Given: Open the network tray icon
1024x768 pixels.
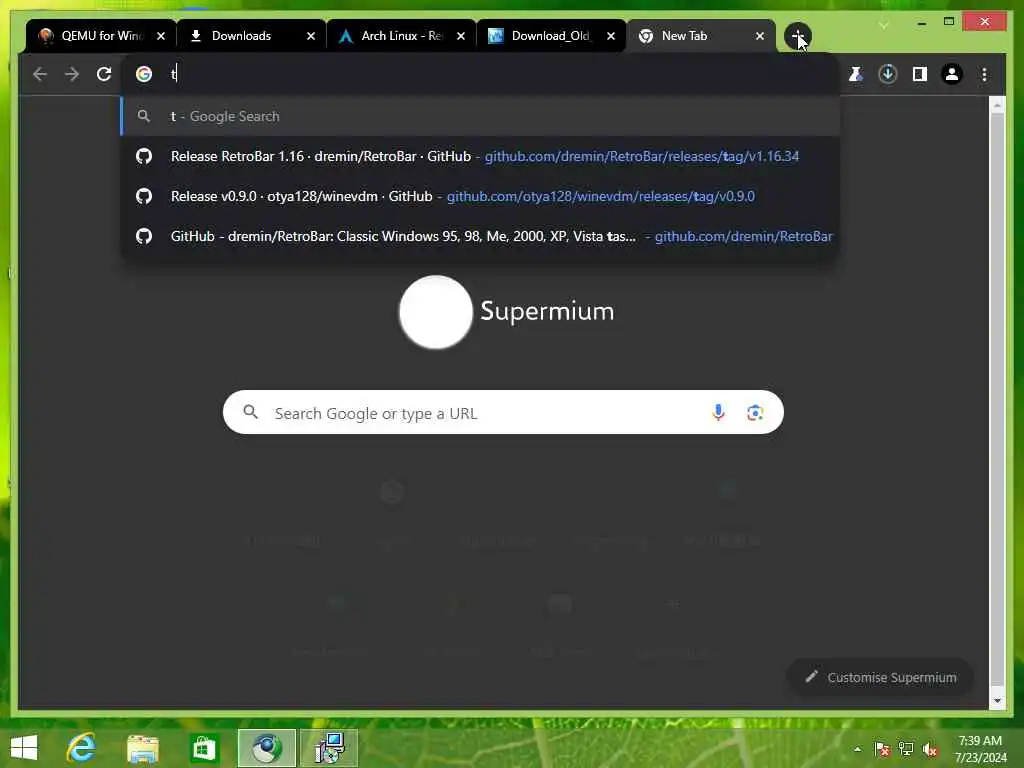Looking at the screenshot, I should [906, 749].
